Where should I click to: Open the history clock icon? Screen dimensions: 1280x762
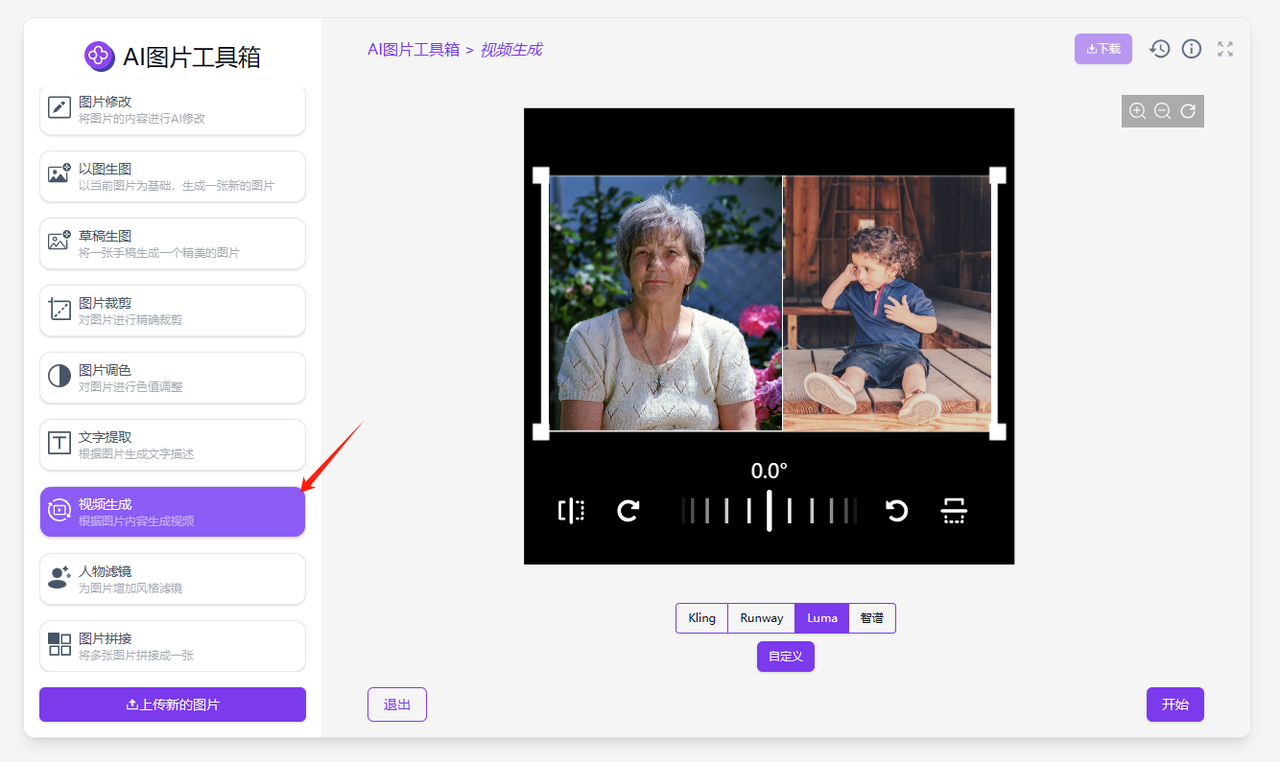click(1159, 49)
